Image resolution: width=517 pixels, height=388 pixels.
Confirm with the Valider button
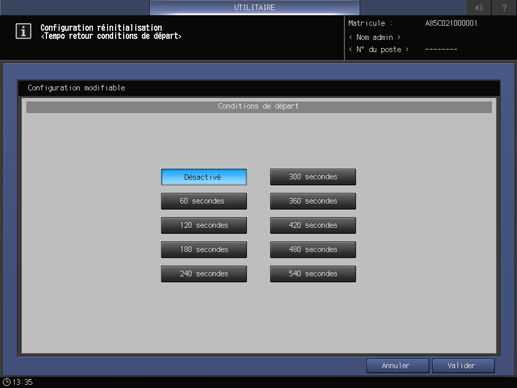[x=463, y=366]
